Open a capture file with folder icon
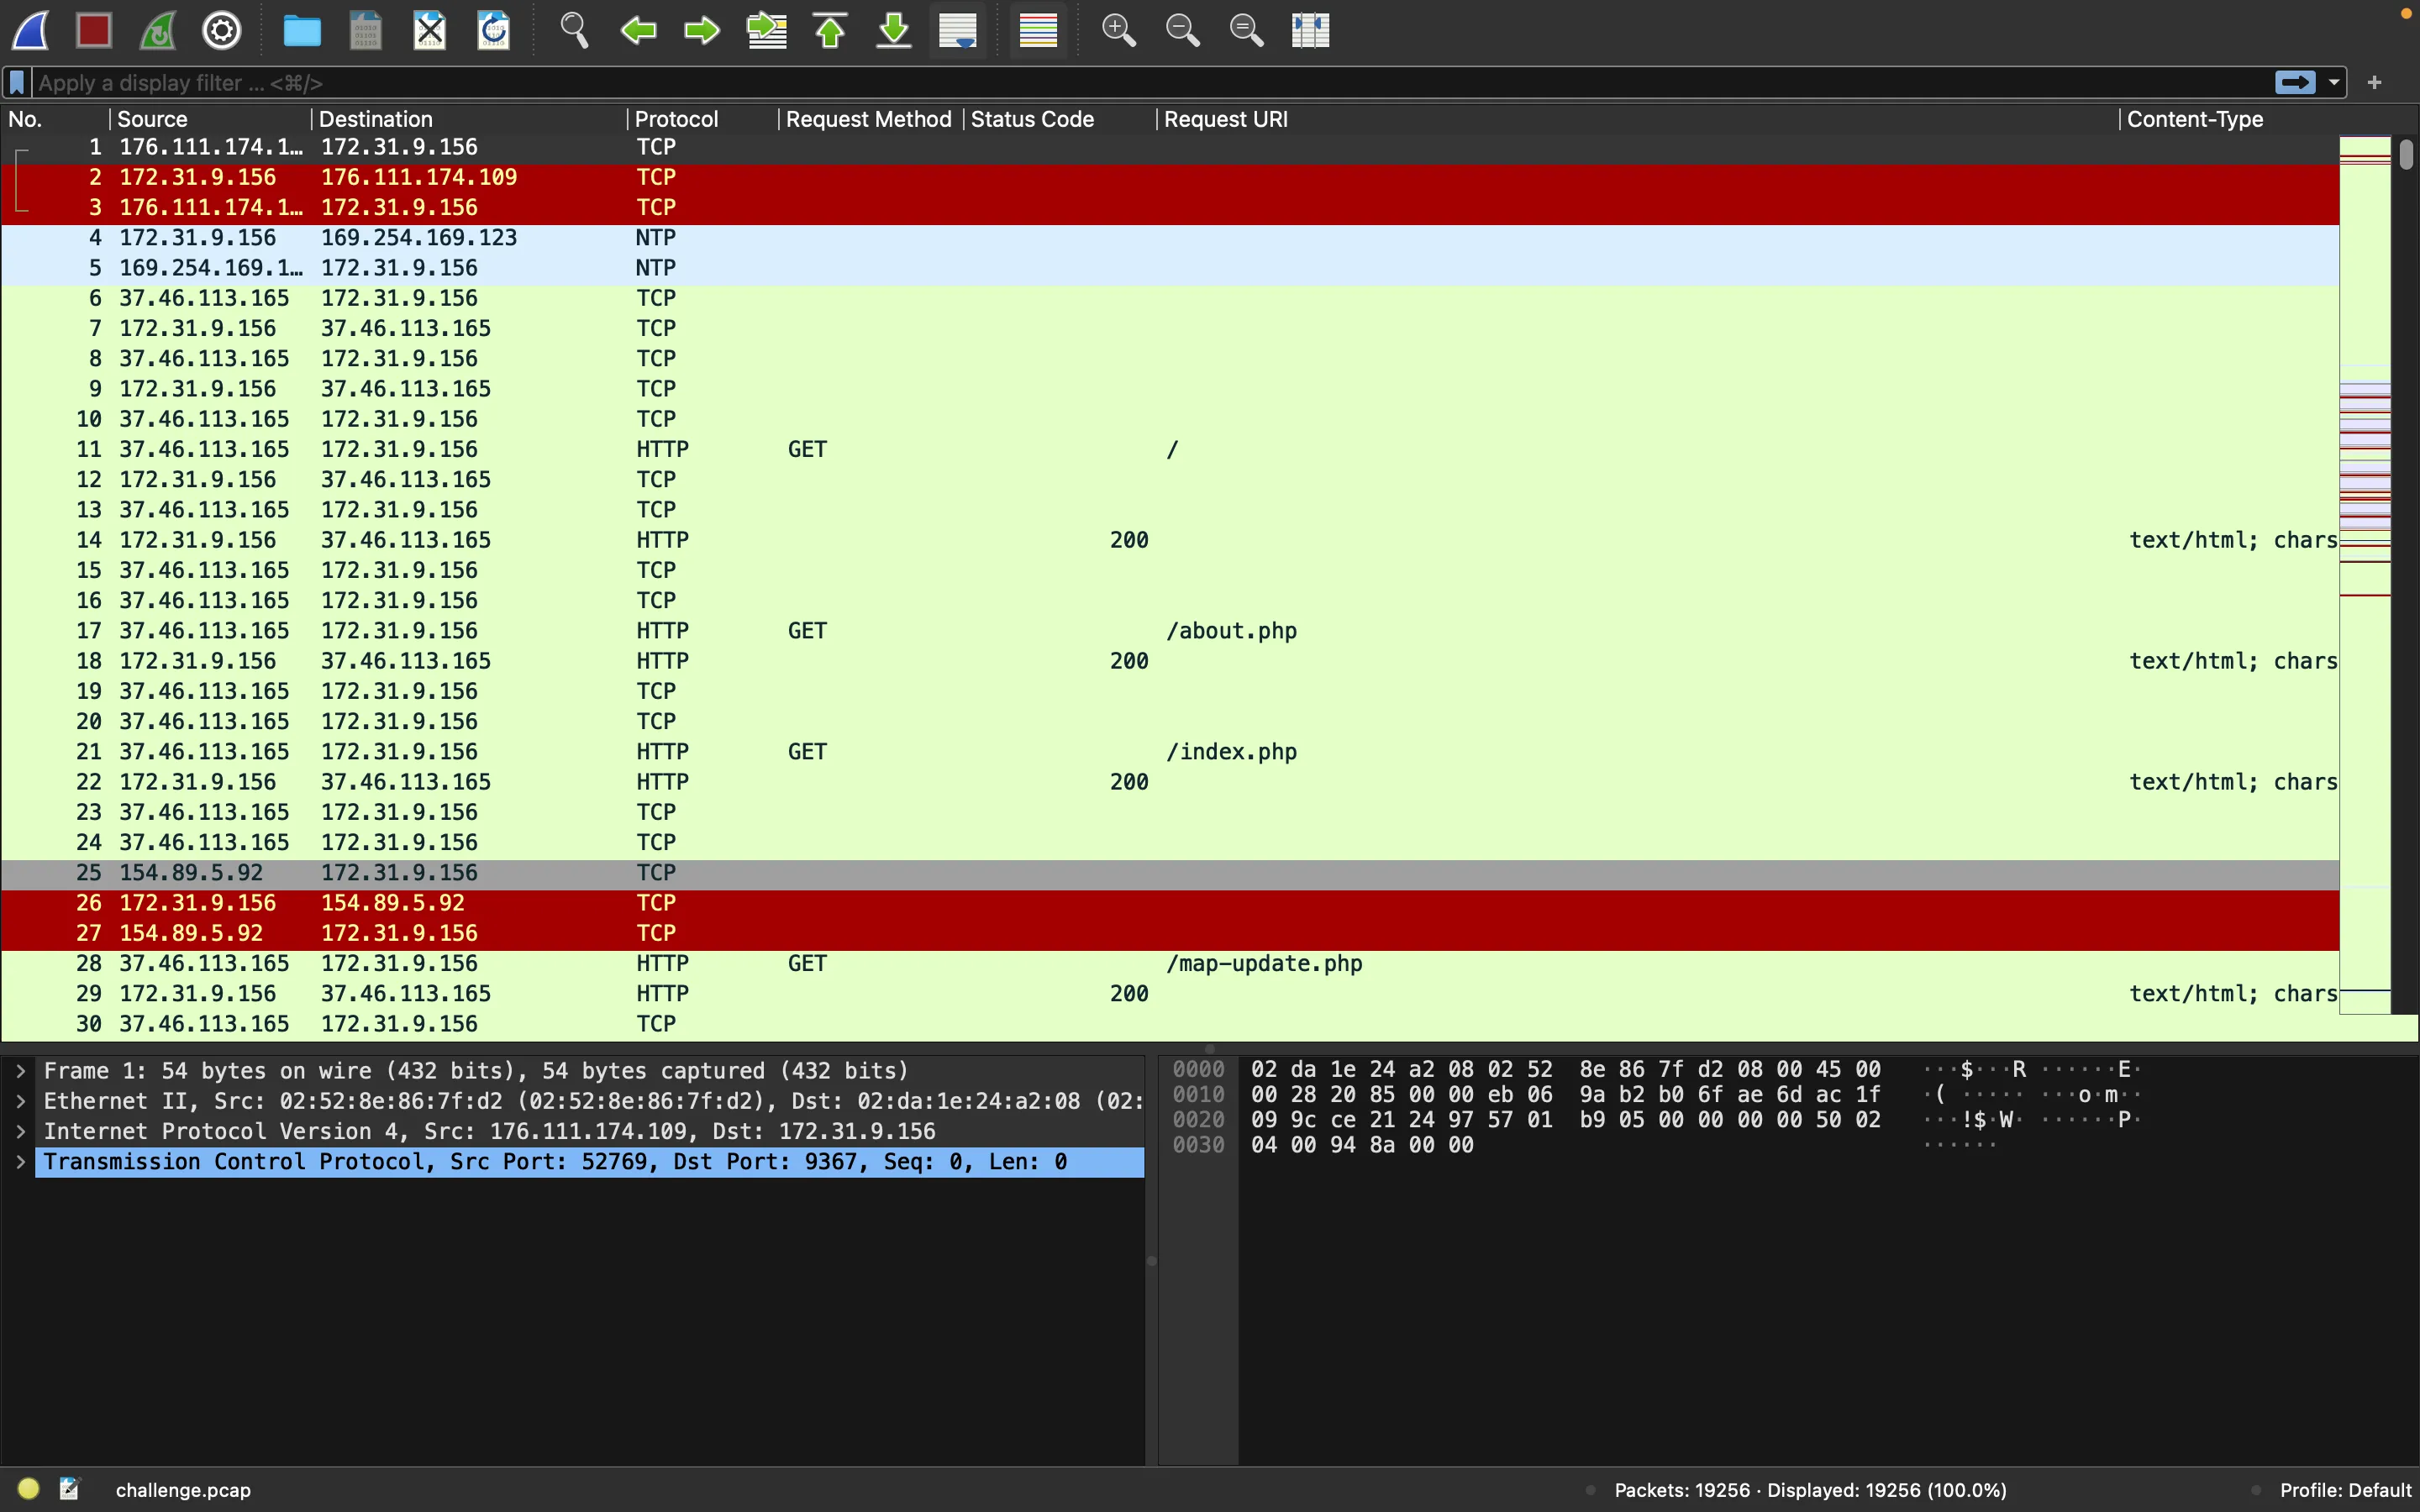Viewport: 2420px width, 1512px height. [x=302, y=30]
